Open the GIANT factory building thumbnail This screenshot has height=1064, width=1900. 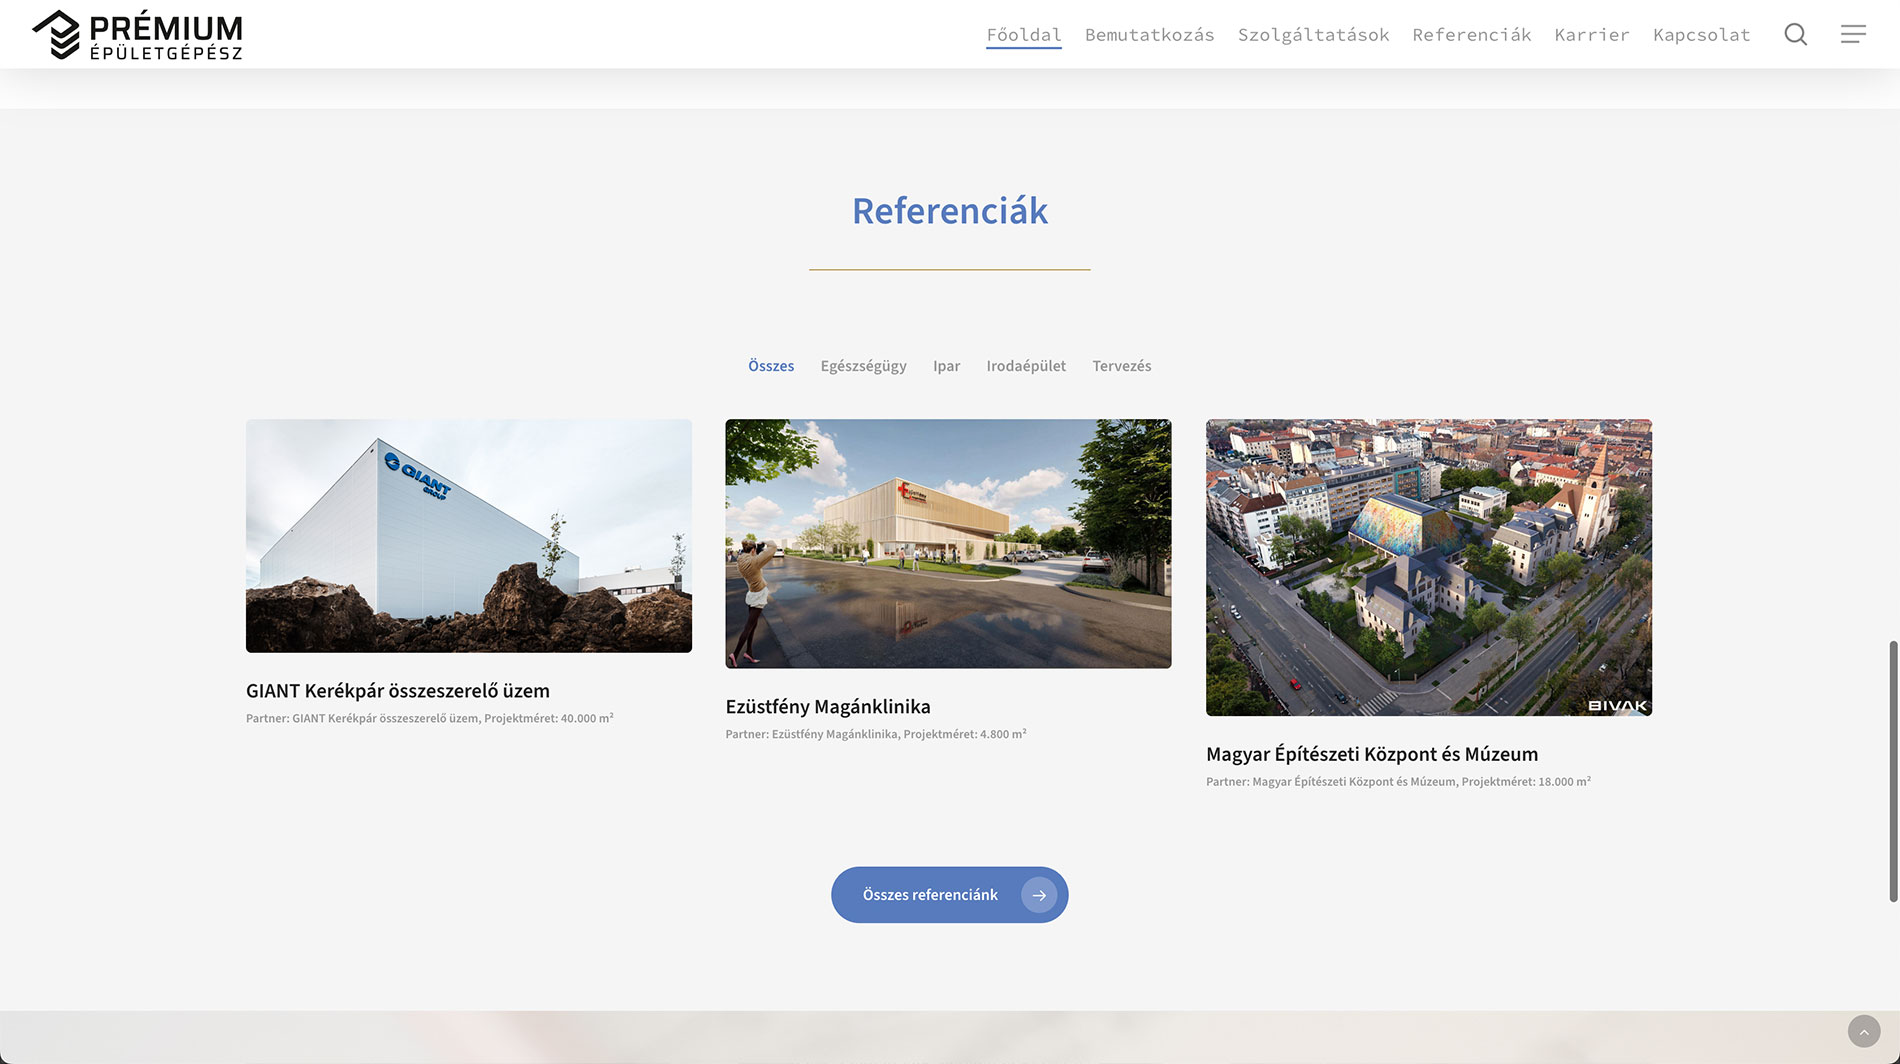coord(469,536)
